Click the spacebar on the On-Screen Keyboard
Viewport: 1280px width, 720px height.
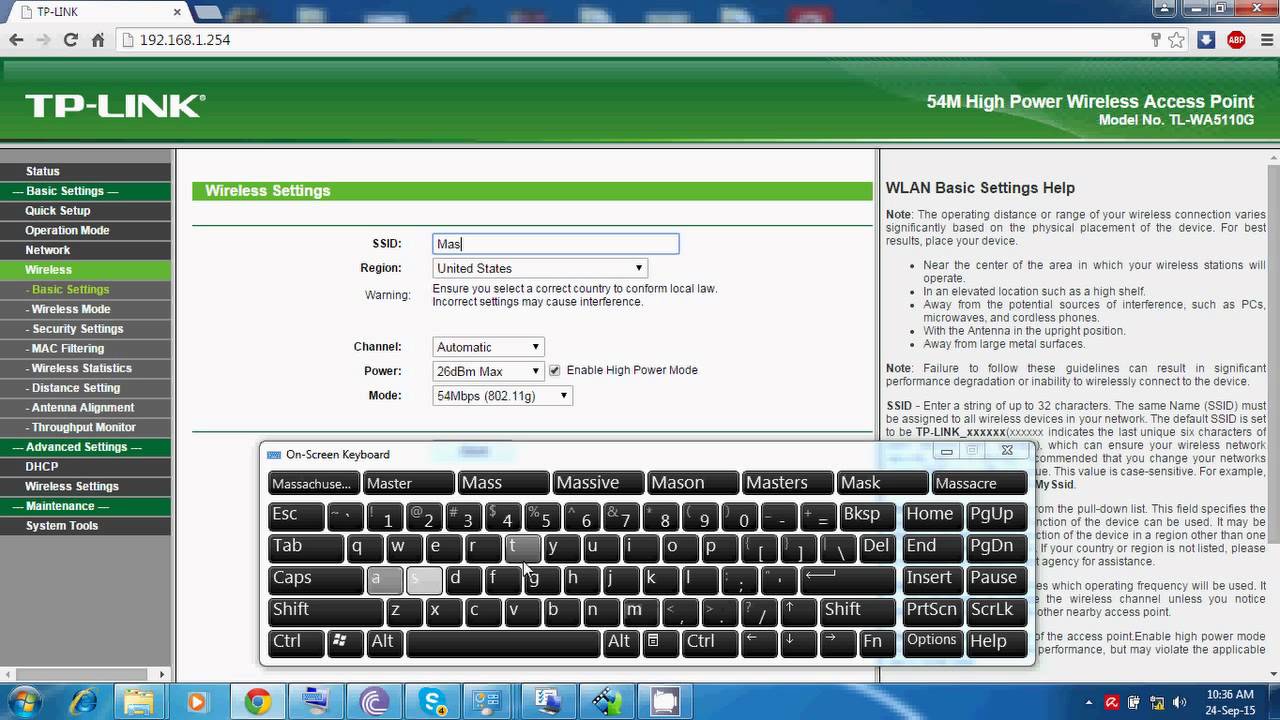click(x=504, y=642)
